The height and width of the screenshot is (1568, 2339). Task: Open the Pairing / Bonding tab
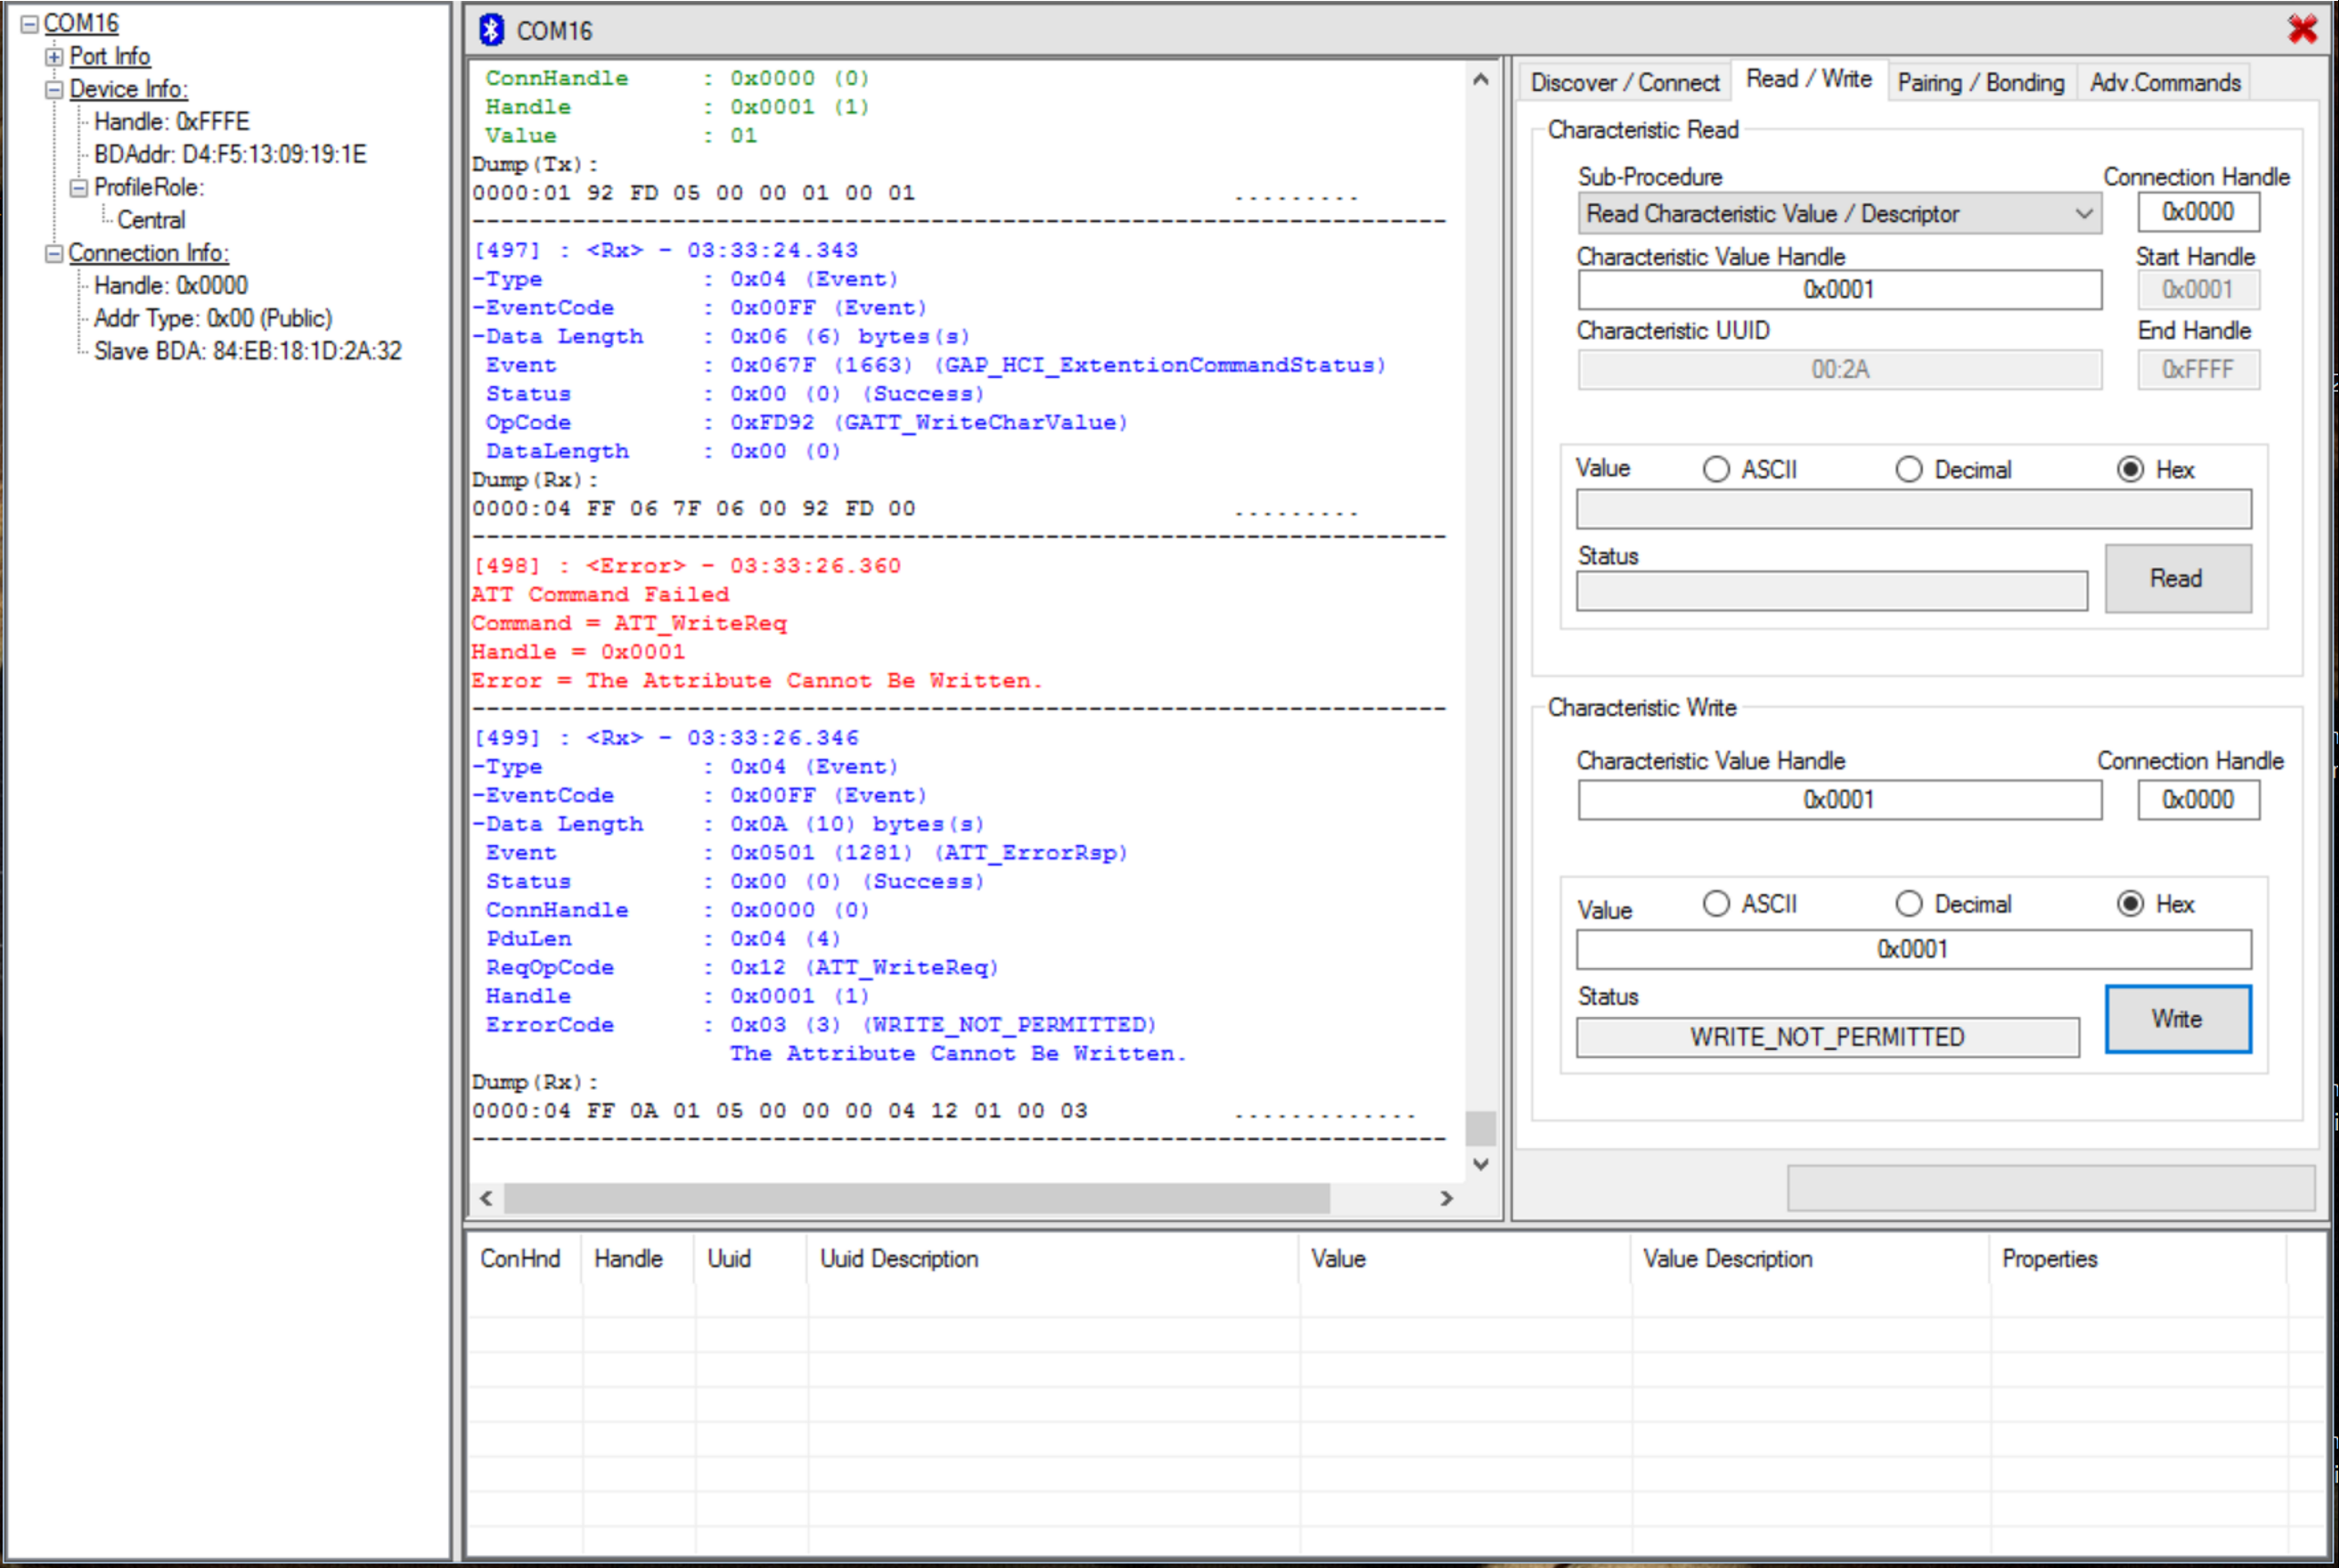1981,83
